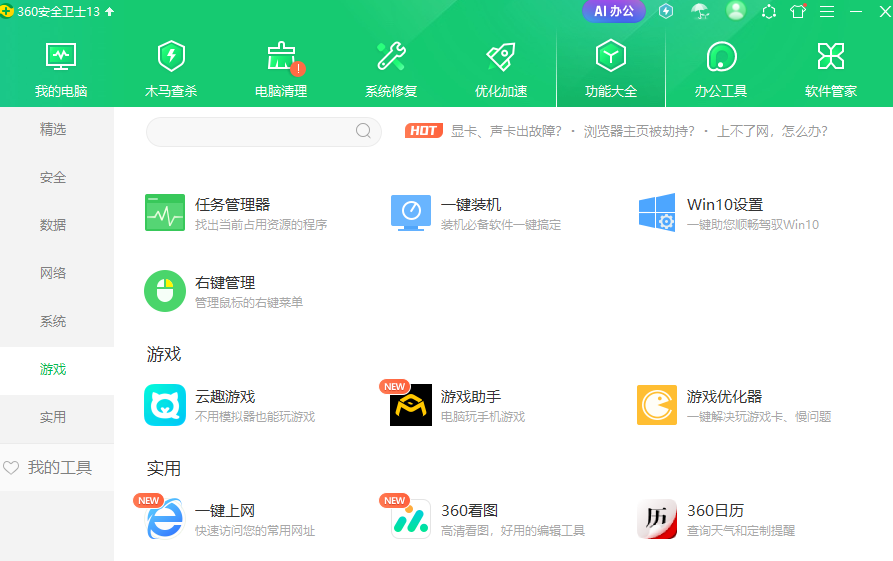Launch 360日历 calendar icon

657,519
